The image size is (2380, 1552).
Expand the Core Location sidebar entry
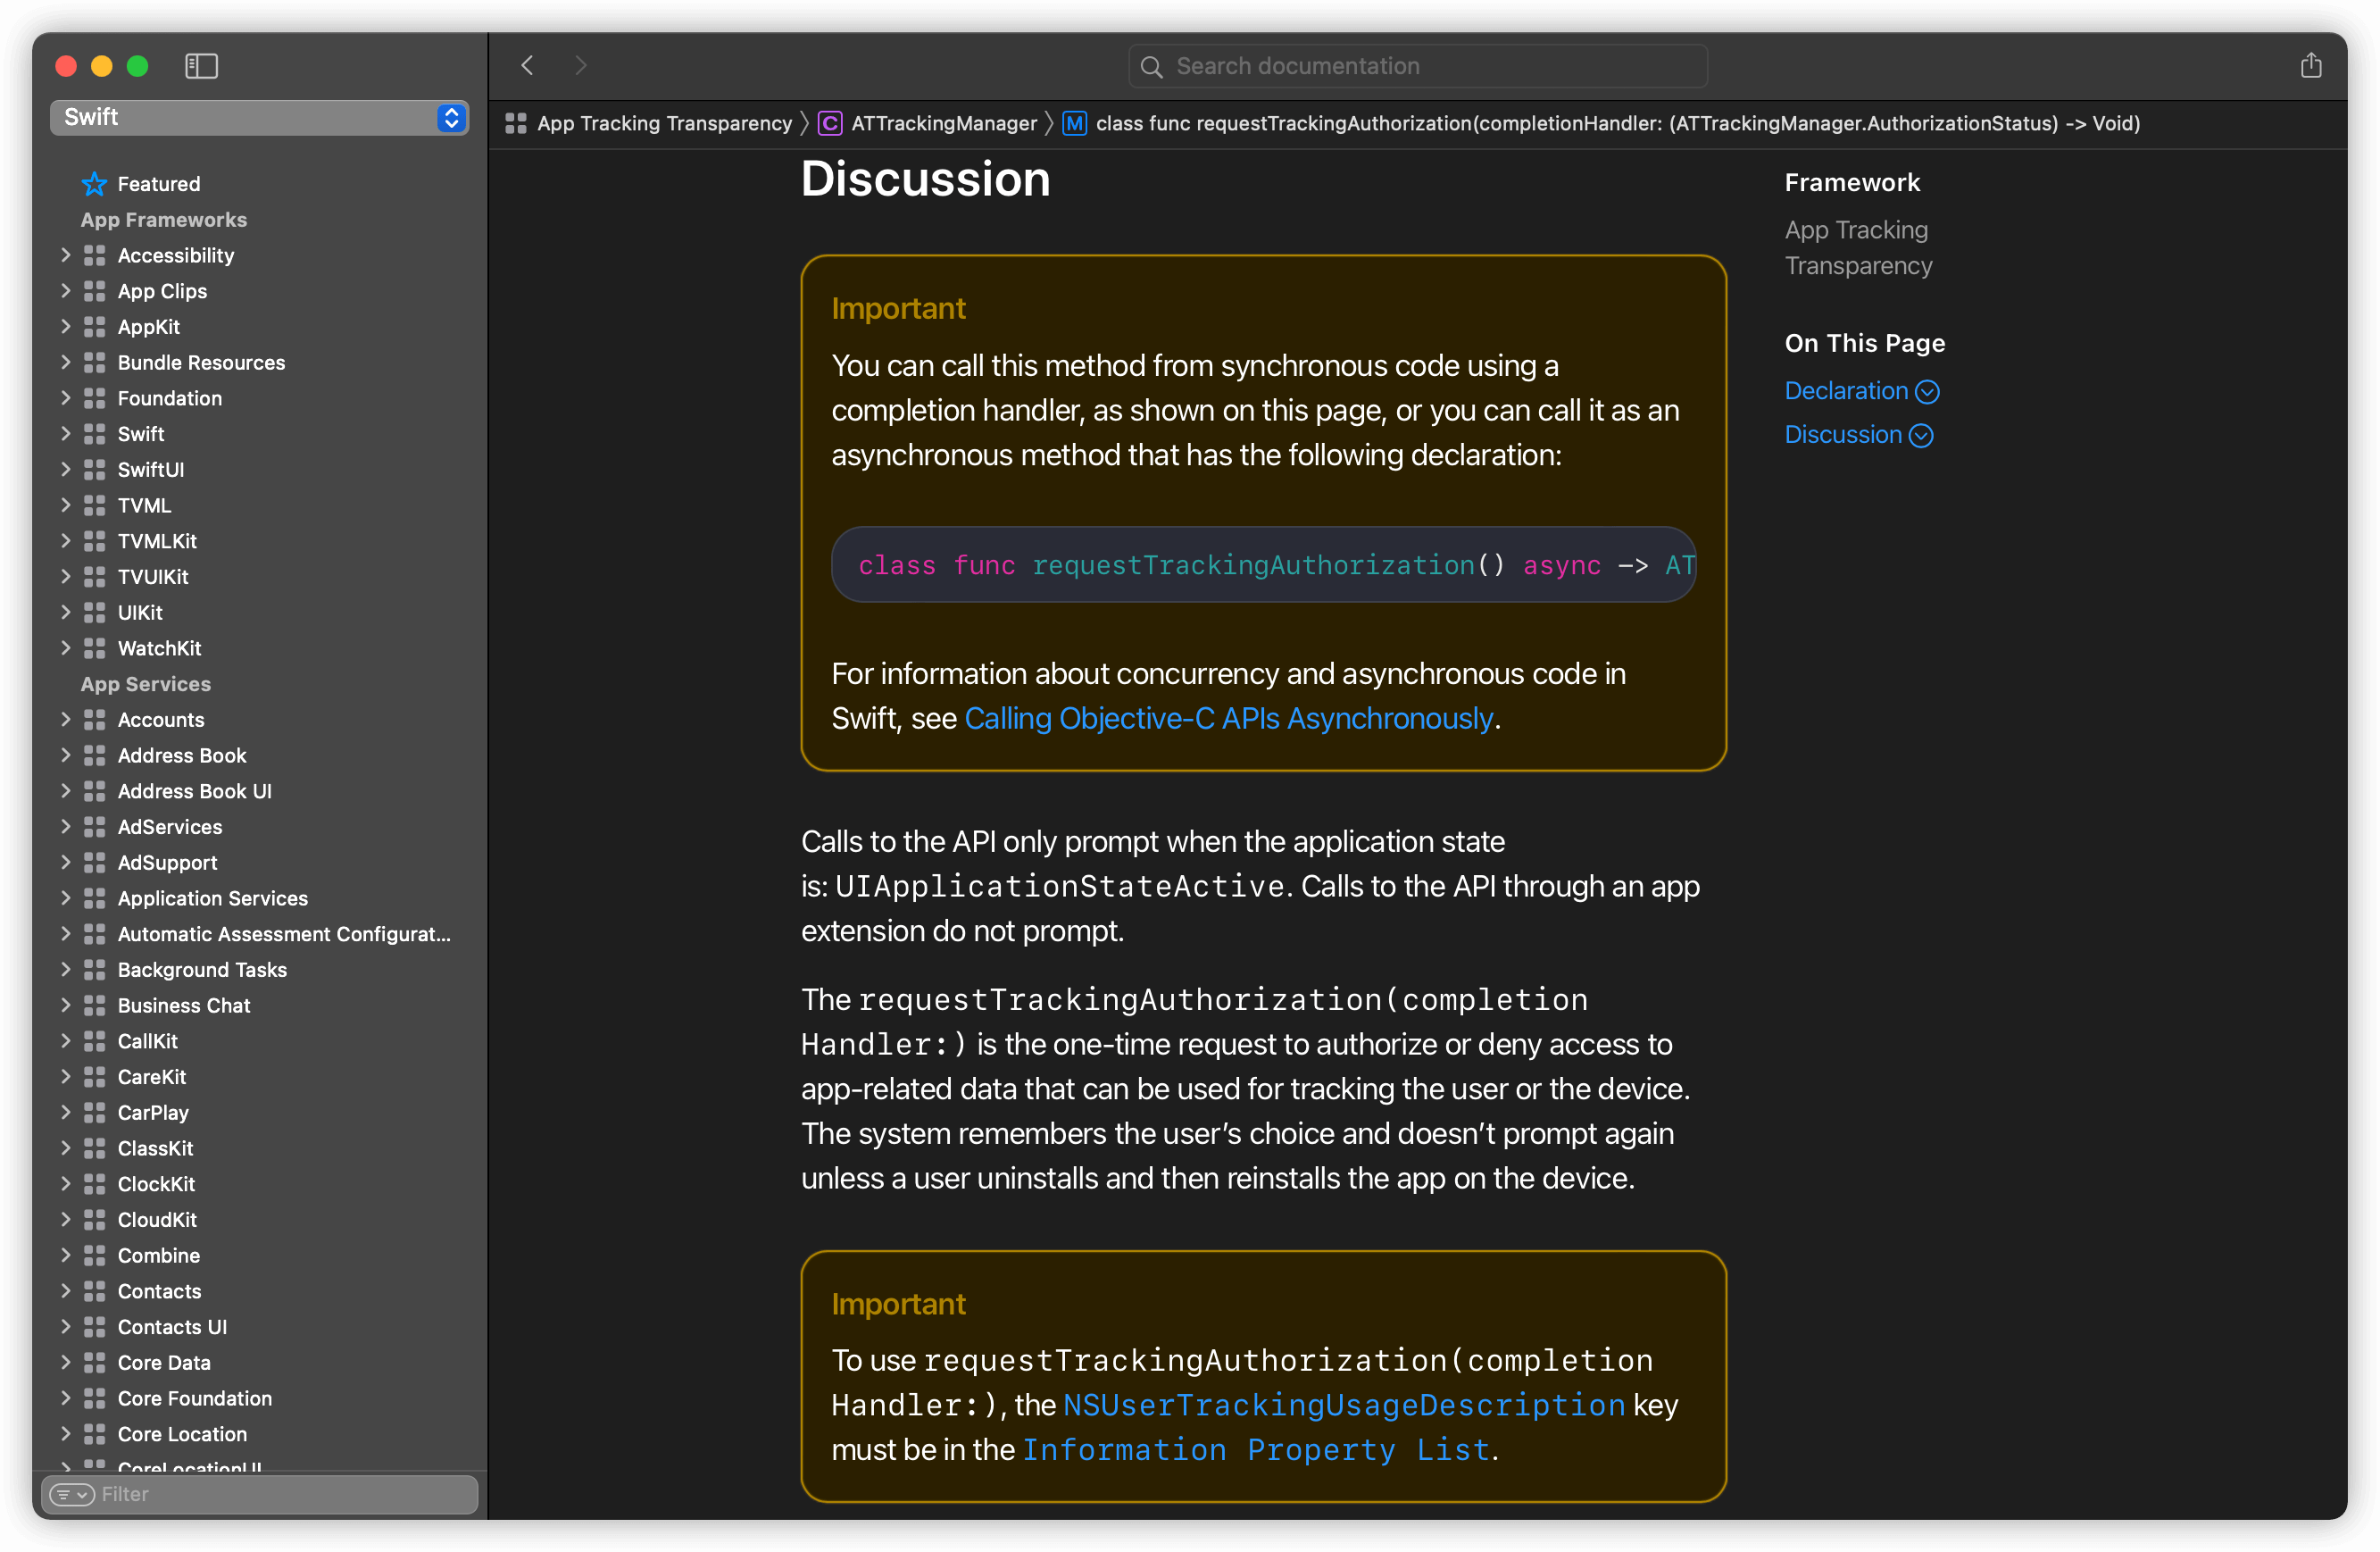point(64,1434)
